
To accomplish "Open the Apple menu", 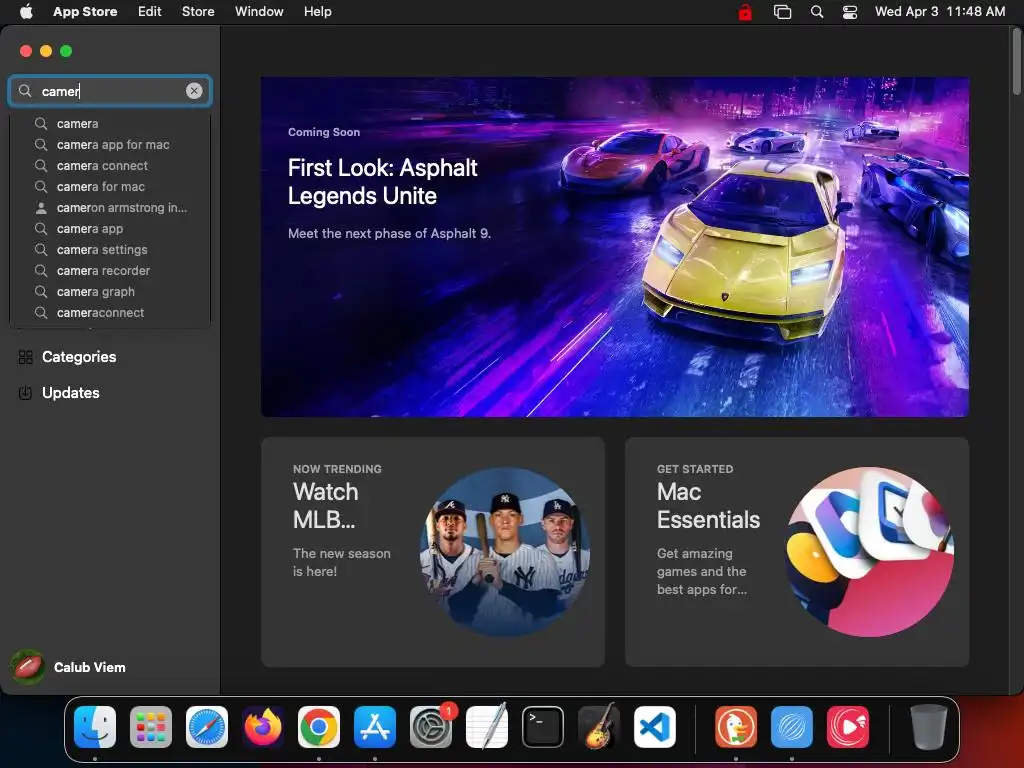I will pos(26,12).
